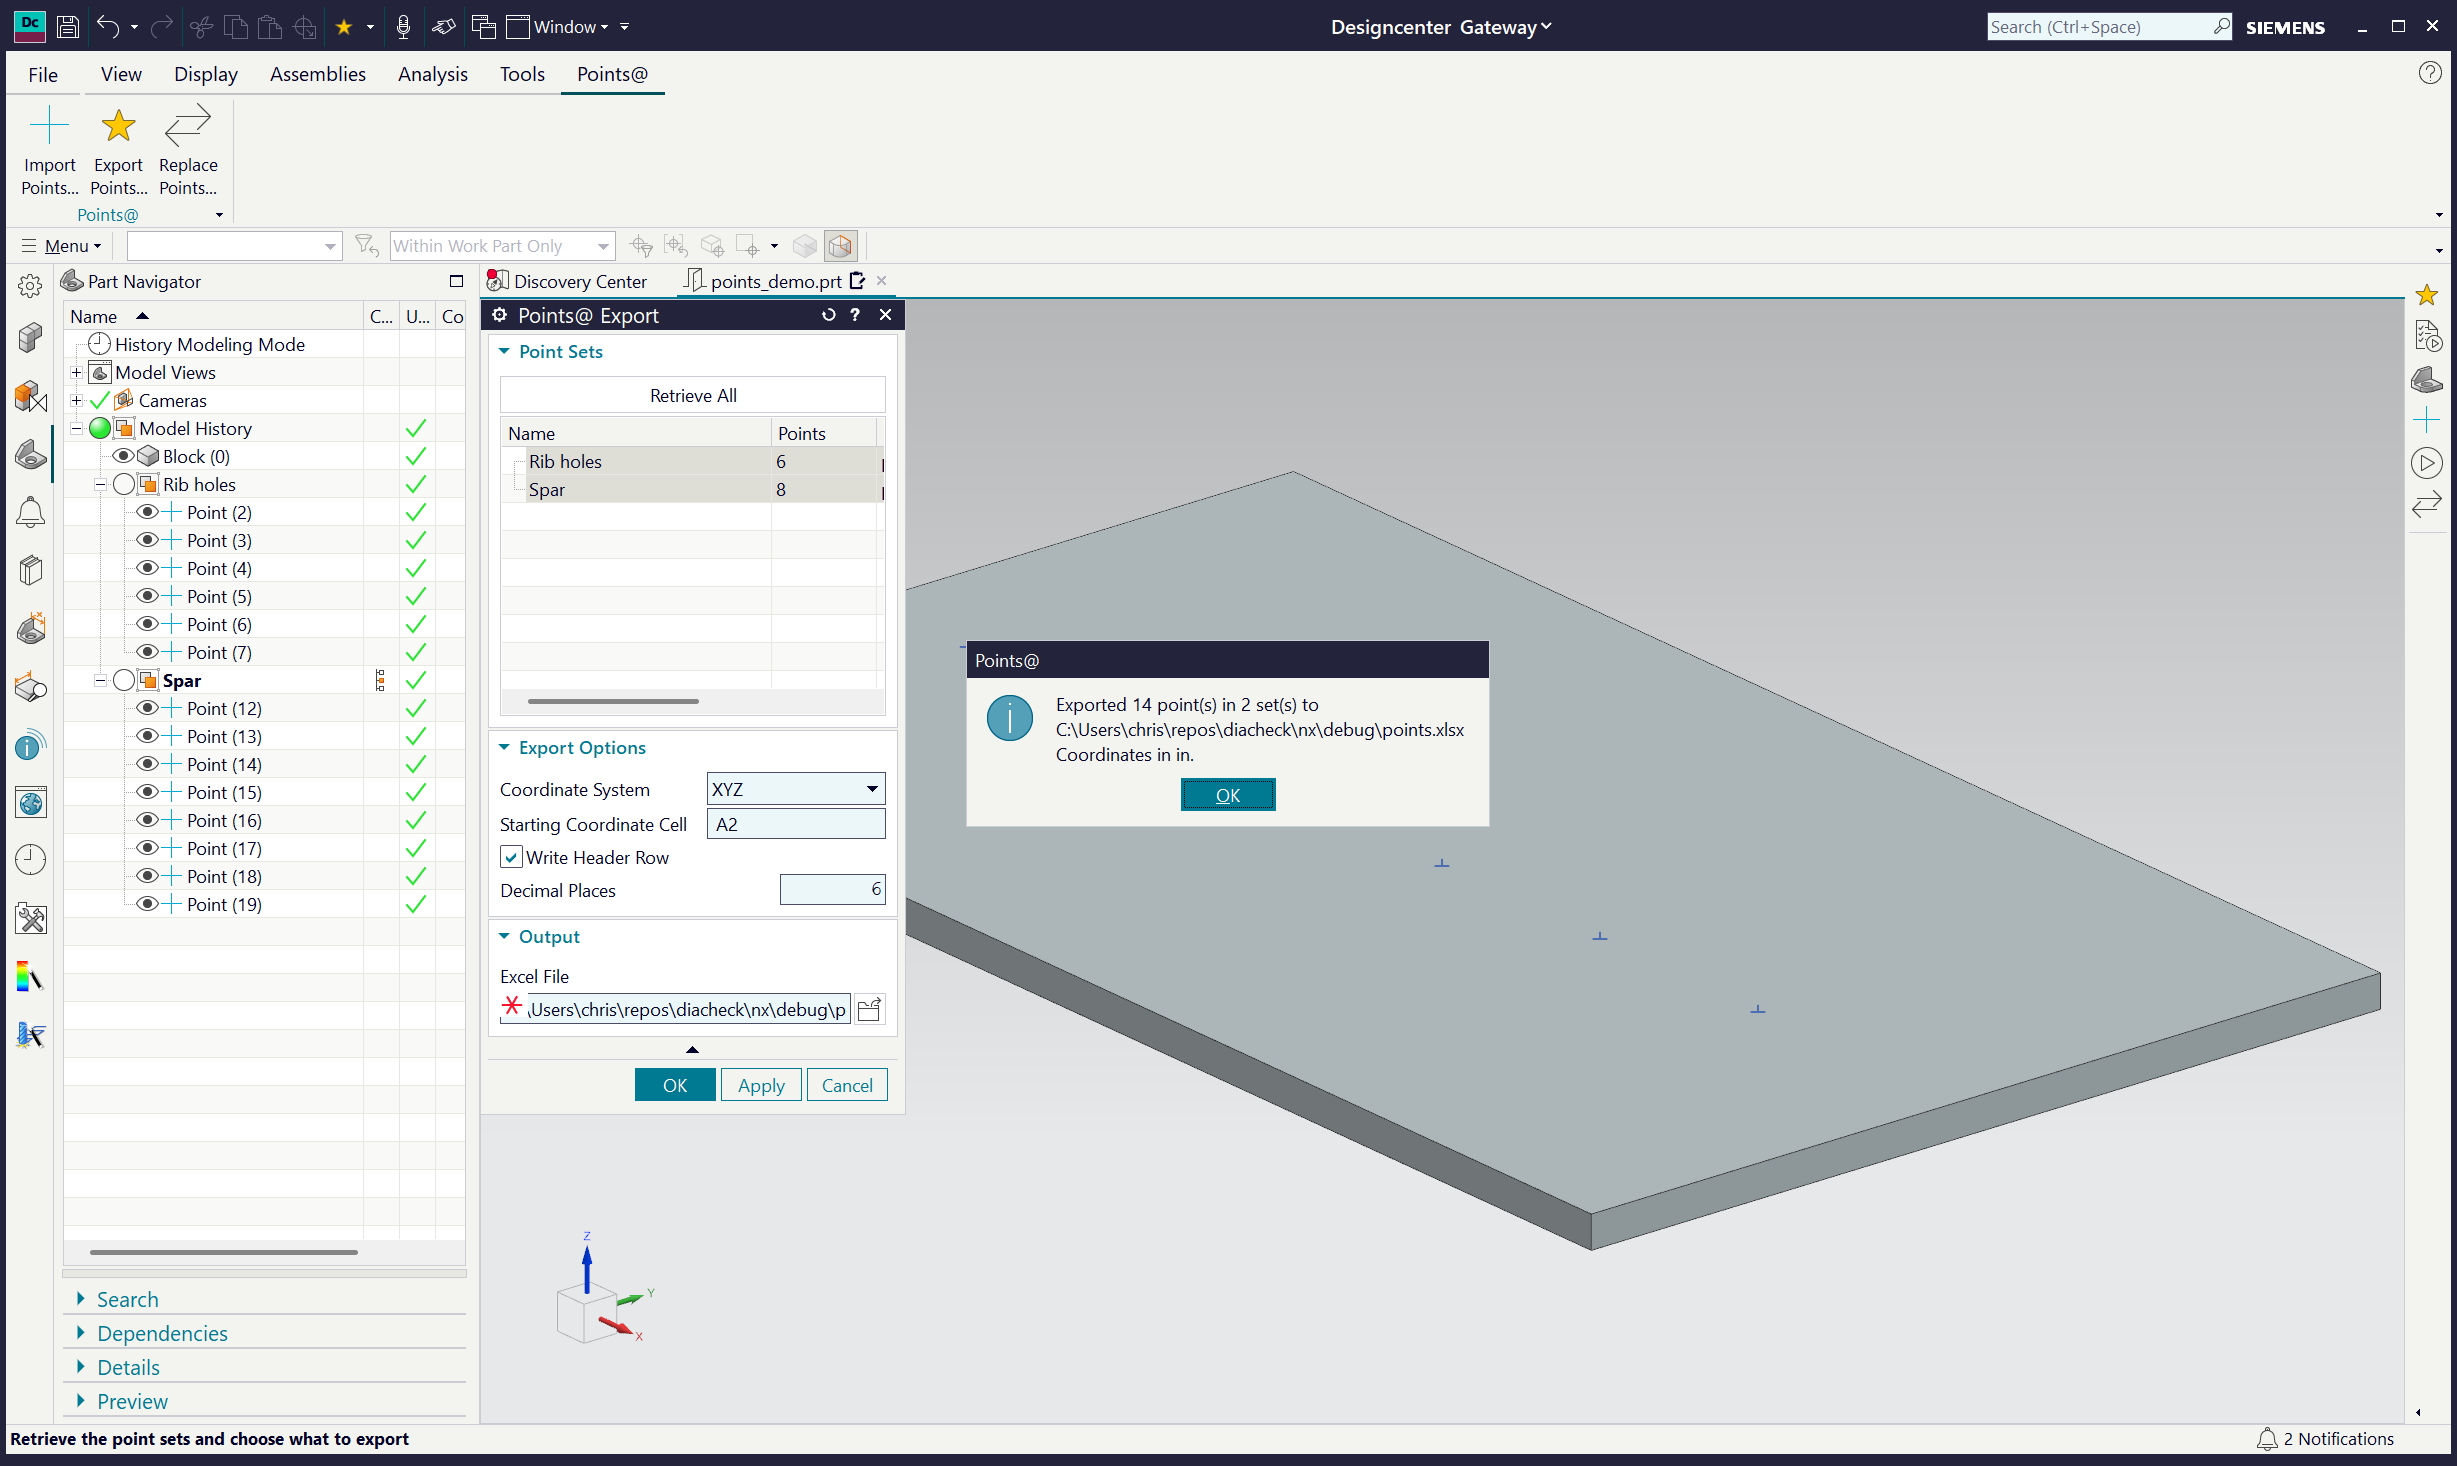Click the search magnifier icon
The image size is (2457, 1466).
tap(2221, 26)
